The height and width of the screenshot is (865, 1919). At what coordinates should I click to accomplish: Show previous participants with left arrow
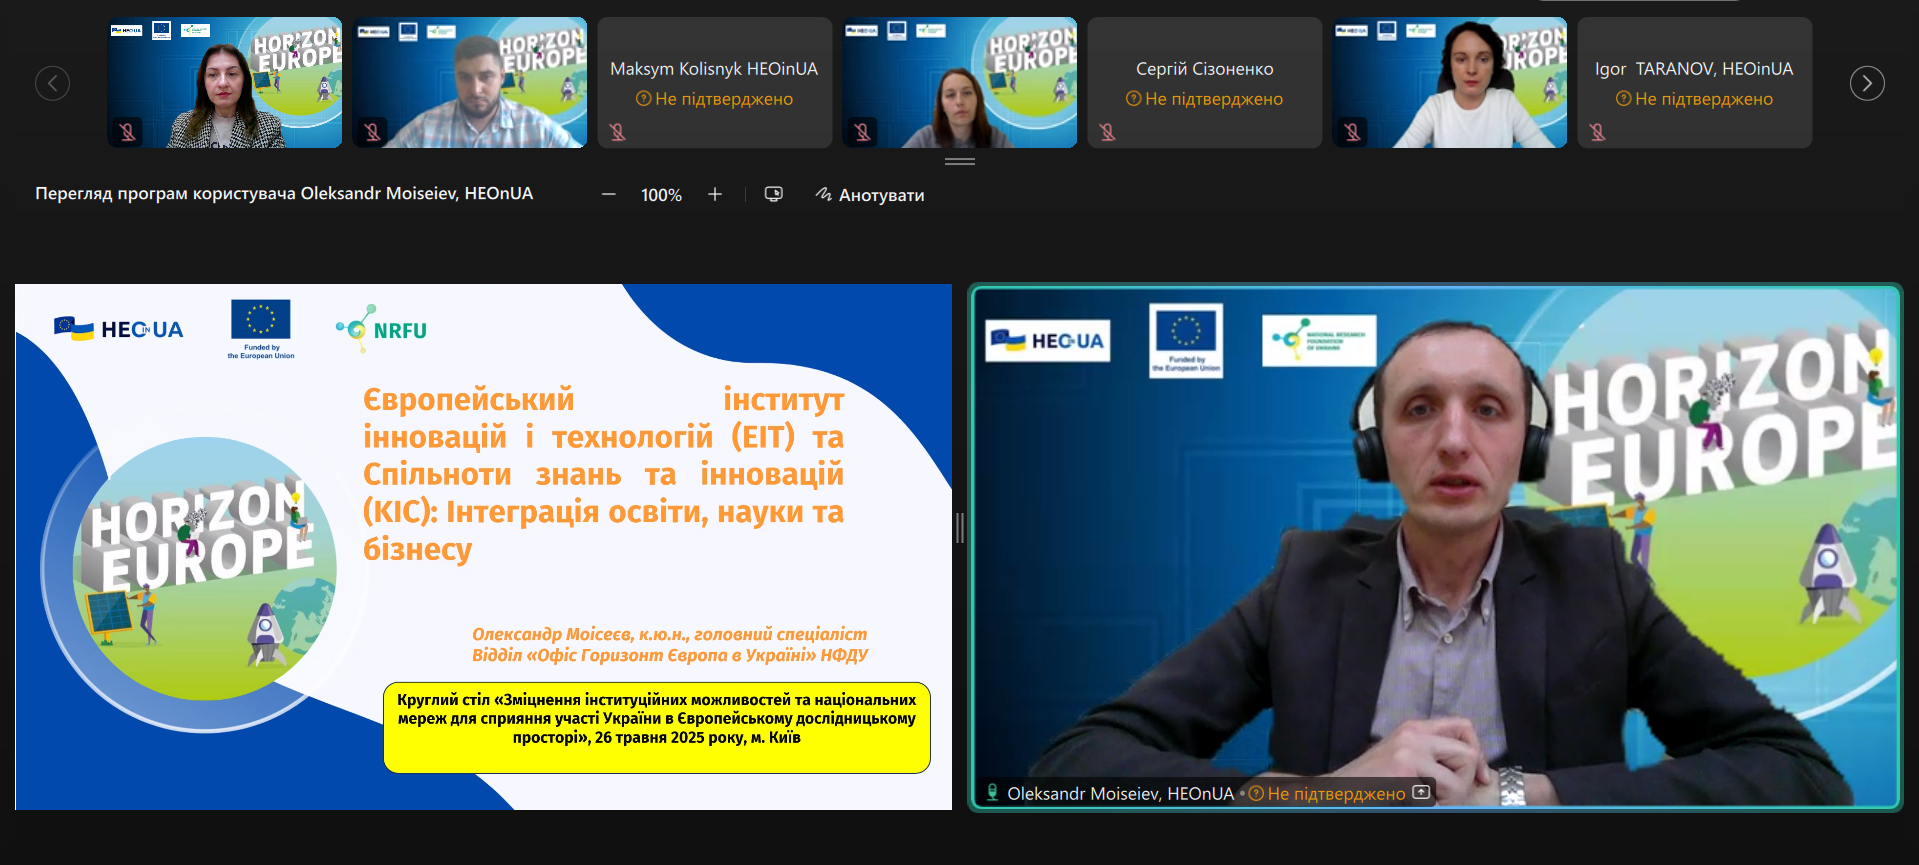[52, 83]
